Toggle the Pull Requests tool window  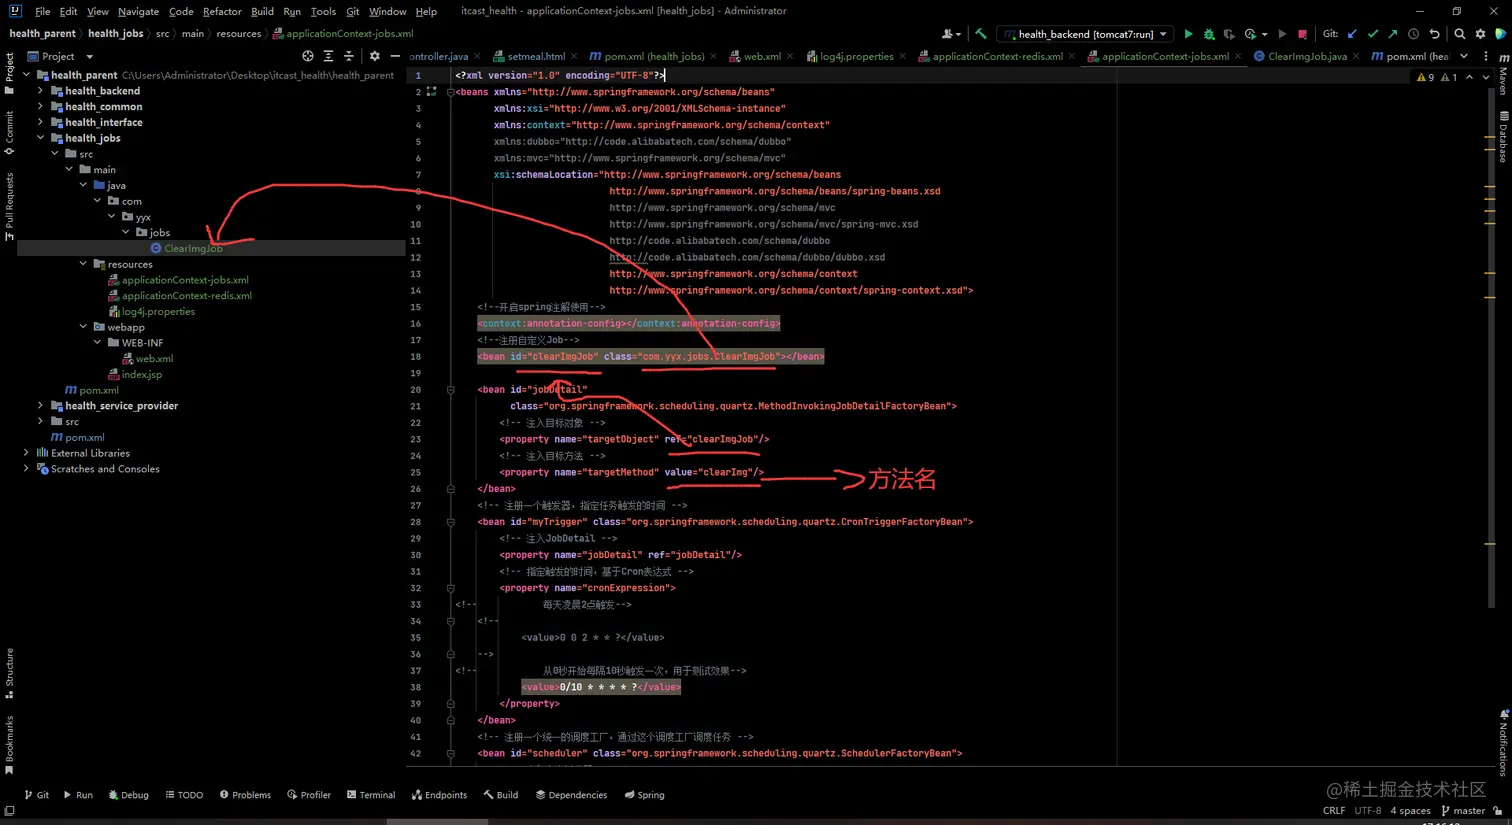click(x=9, y=206)
